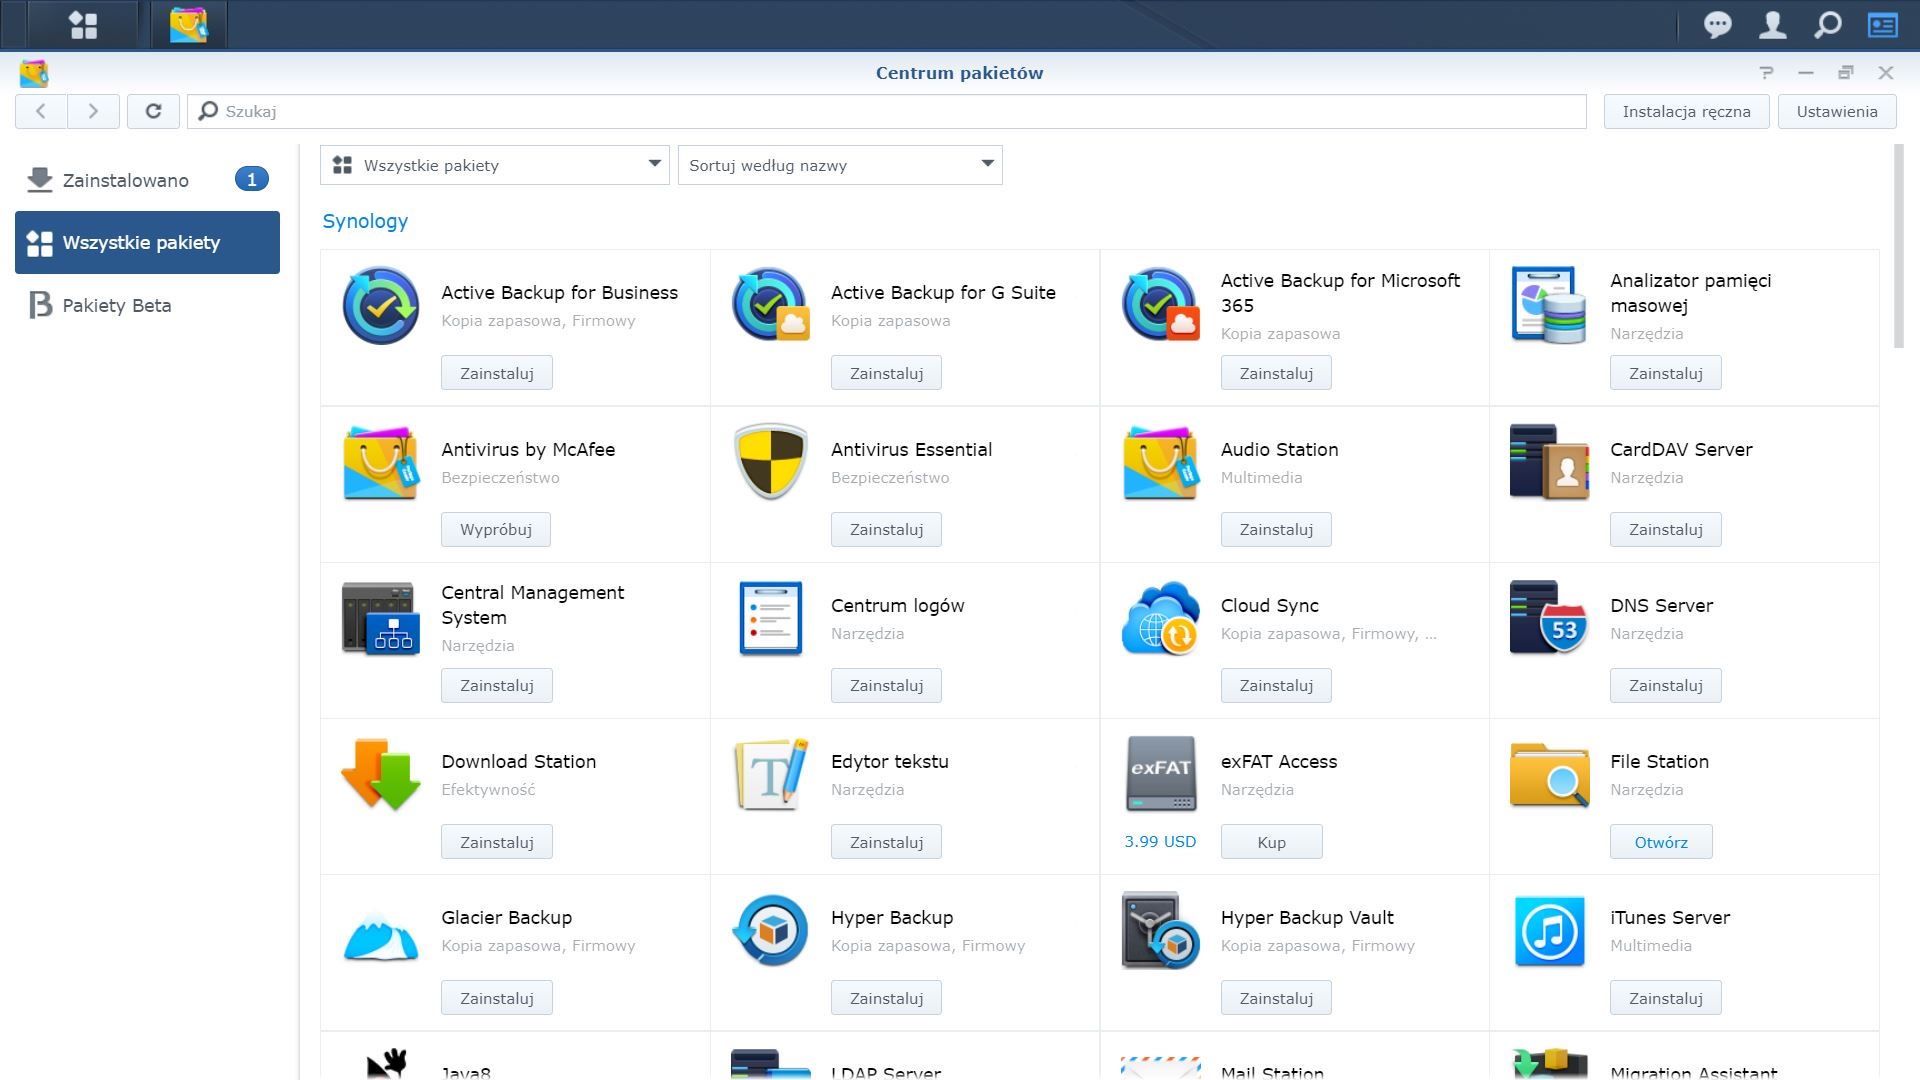This screenshot has width=1920, height=1080.
Task: Select Zainstalowano in the sidebar
Action: pos(147,180)
